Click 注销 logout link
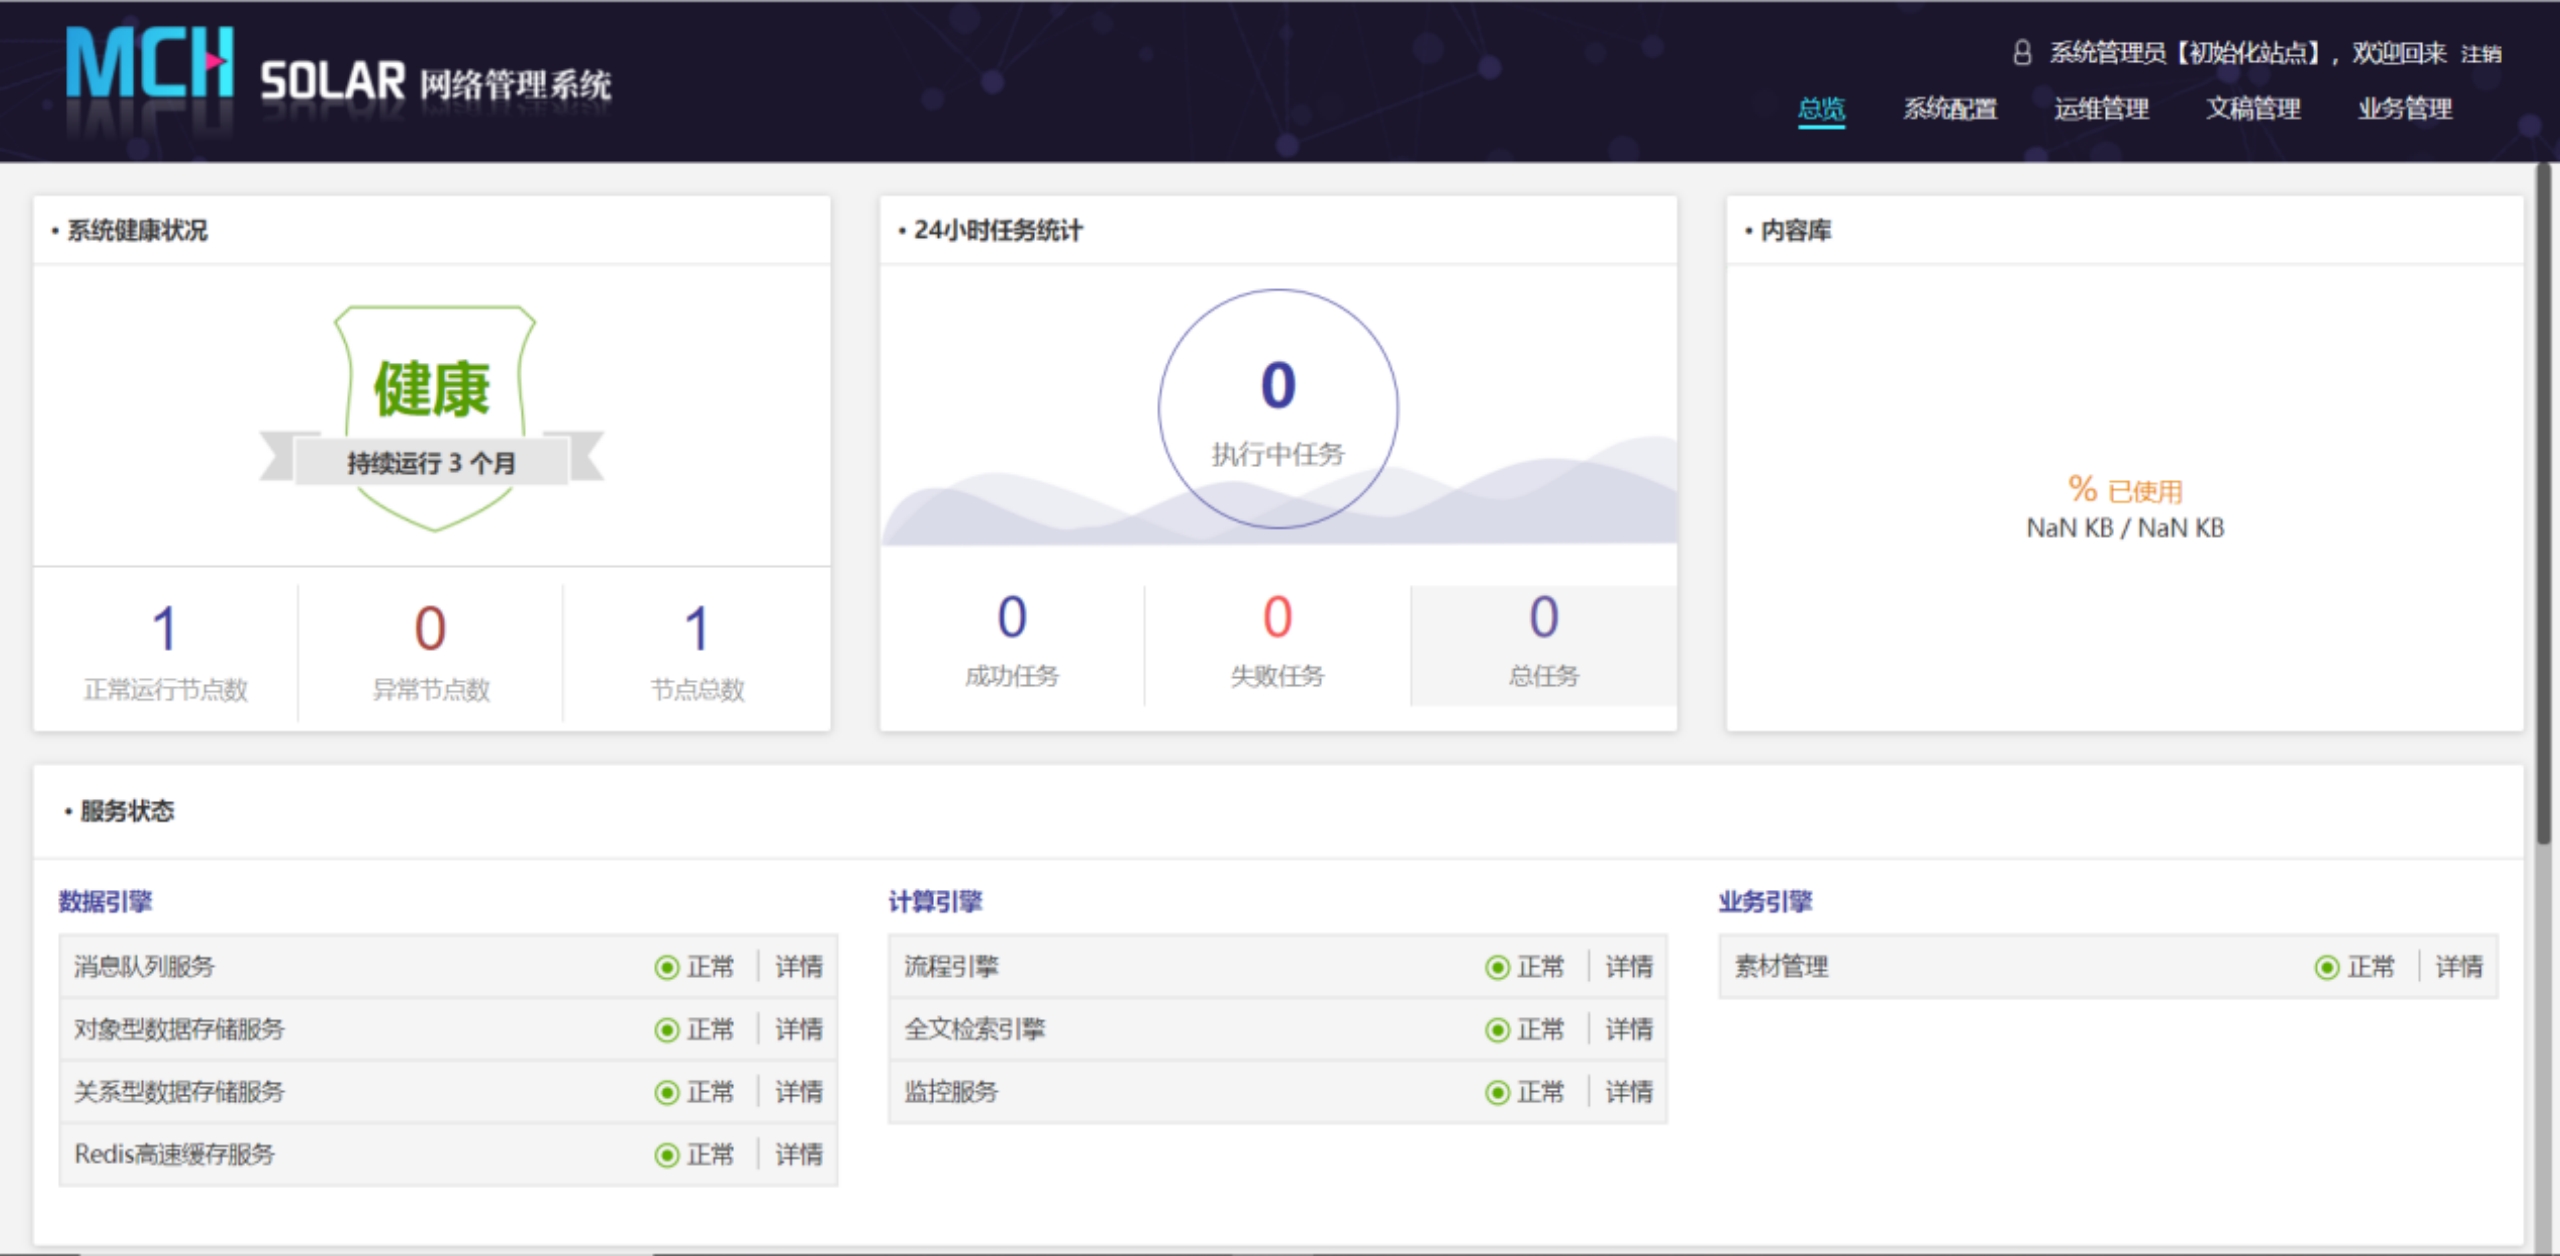Image resolution: width=2560 pixels, height=1256 pixels. point(2481,54)
